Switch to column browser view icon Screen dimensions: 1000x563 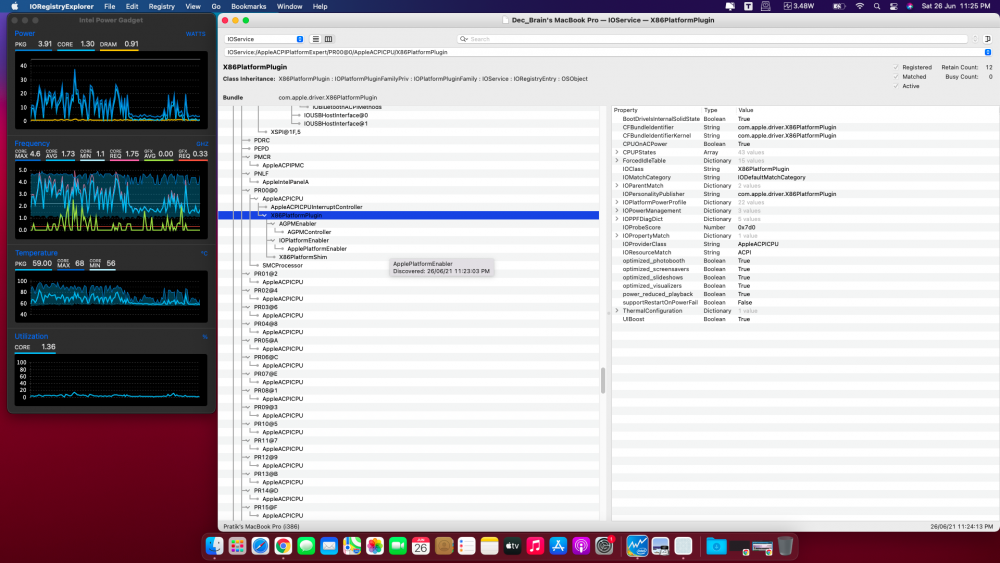pos(328,39)
